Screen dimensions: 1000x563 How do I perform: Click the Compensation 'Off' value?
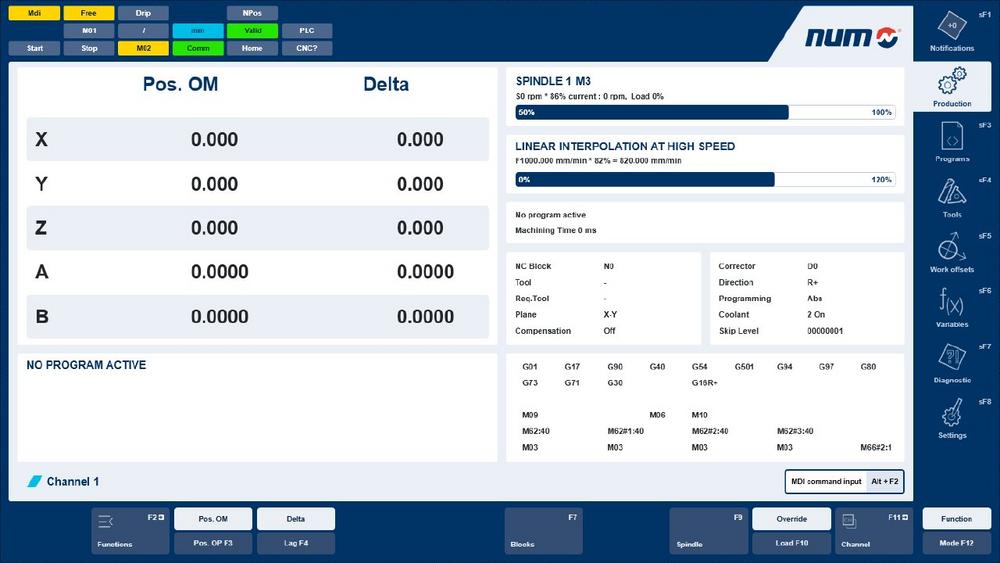[609, 331]
